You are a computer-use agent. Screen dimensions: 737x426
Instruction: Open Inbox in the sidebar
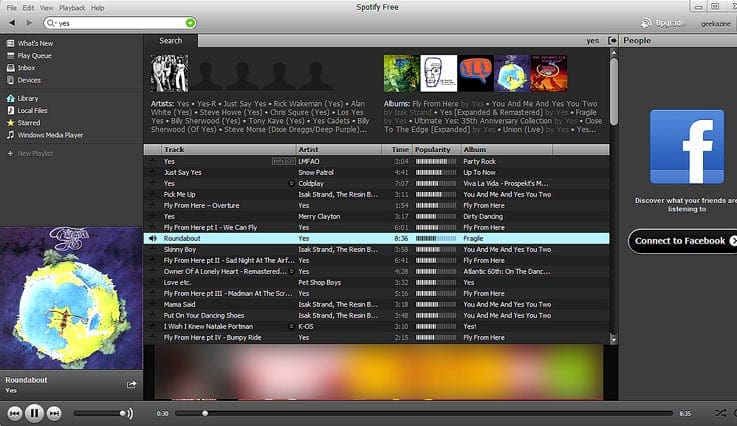tap(26, 68)
